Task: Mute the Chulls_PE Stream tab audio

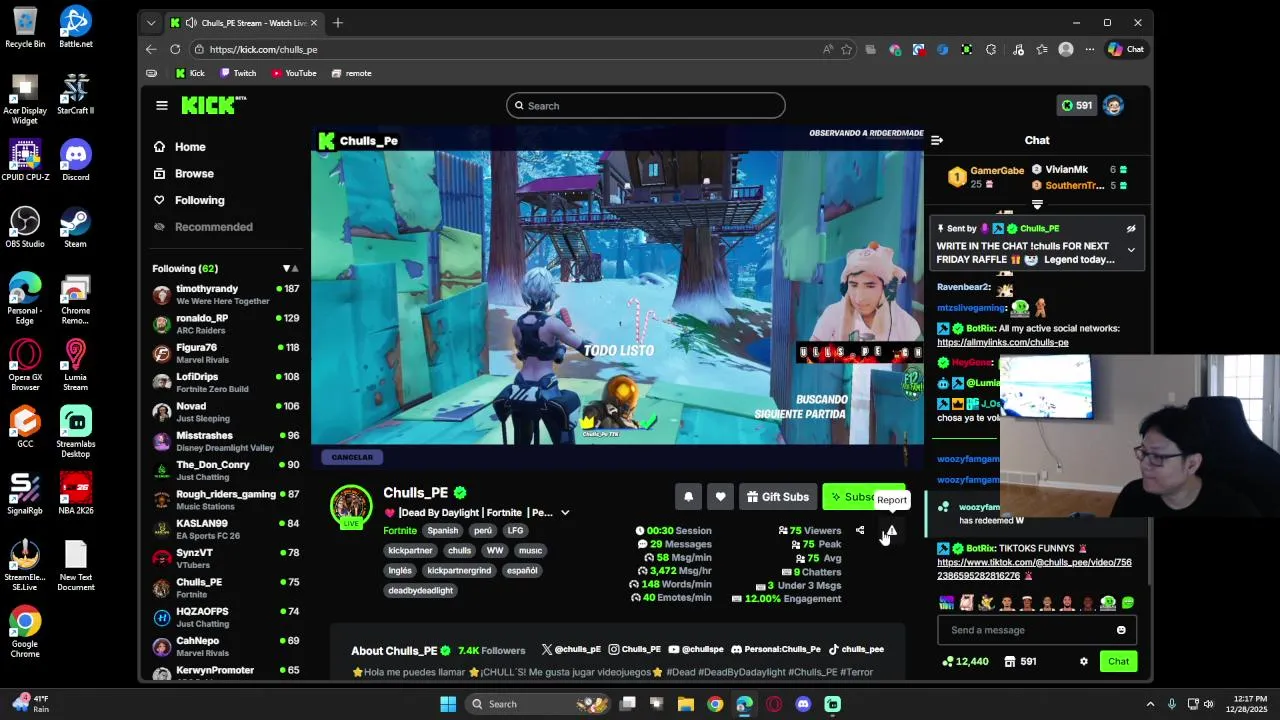Action: tap(191, 22)
